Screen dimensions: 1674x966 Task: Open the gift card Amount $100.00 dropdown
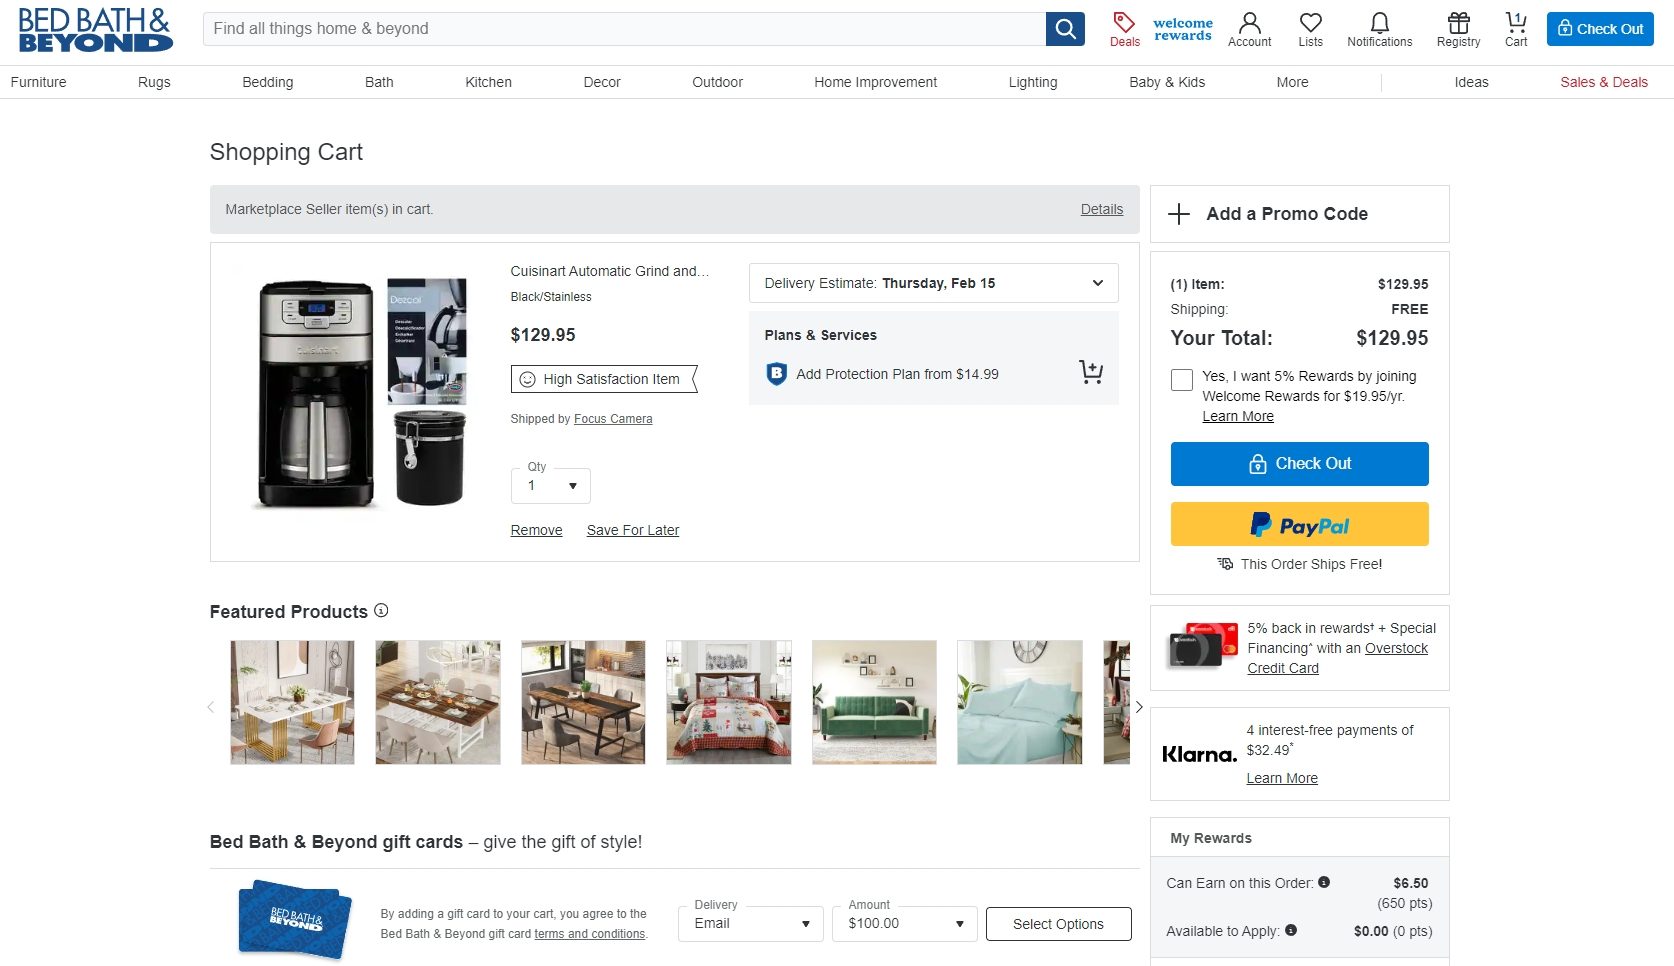pos(905,923)
